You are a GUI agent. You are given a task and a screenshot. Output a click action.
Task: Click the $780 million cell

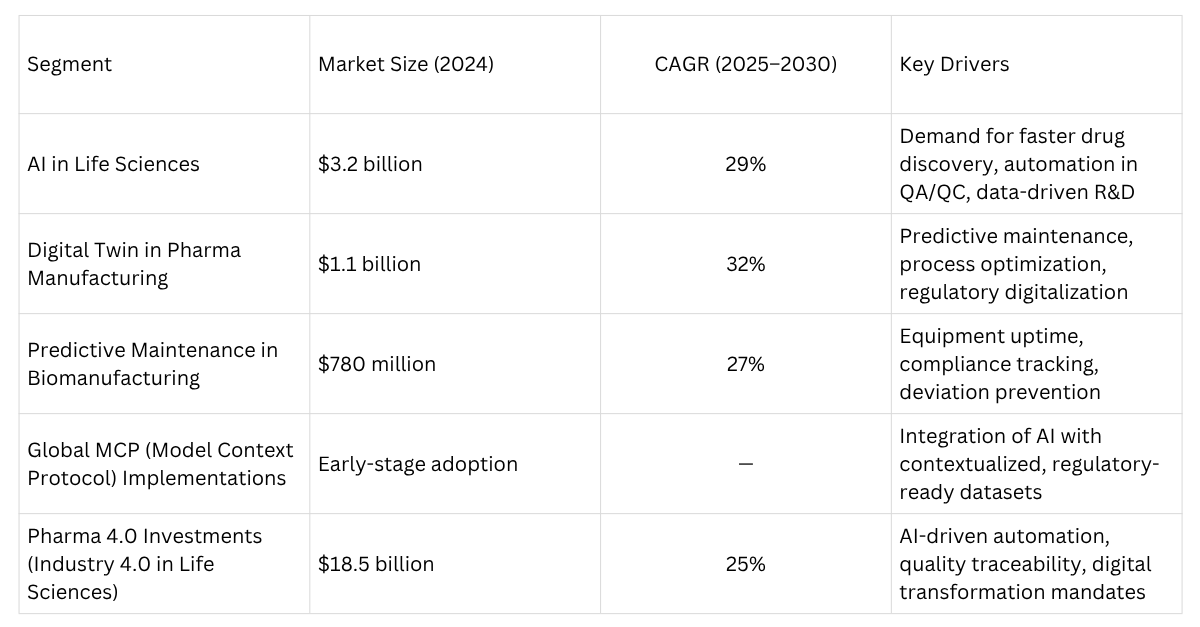tap(377, 364)
